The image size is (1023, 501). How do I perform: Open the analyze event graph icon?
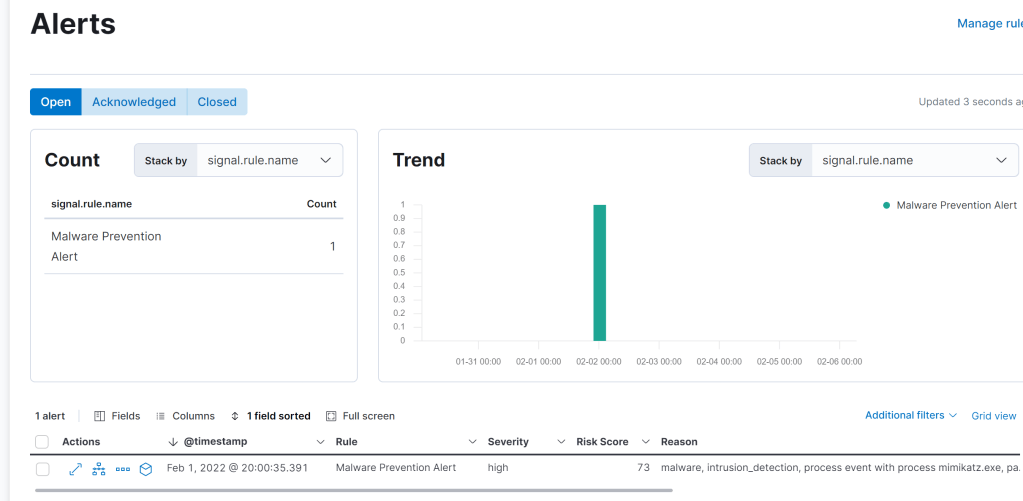99,468
